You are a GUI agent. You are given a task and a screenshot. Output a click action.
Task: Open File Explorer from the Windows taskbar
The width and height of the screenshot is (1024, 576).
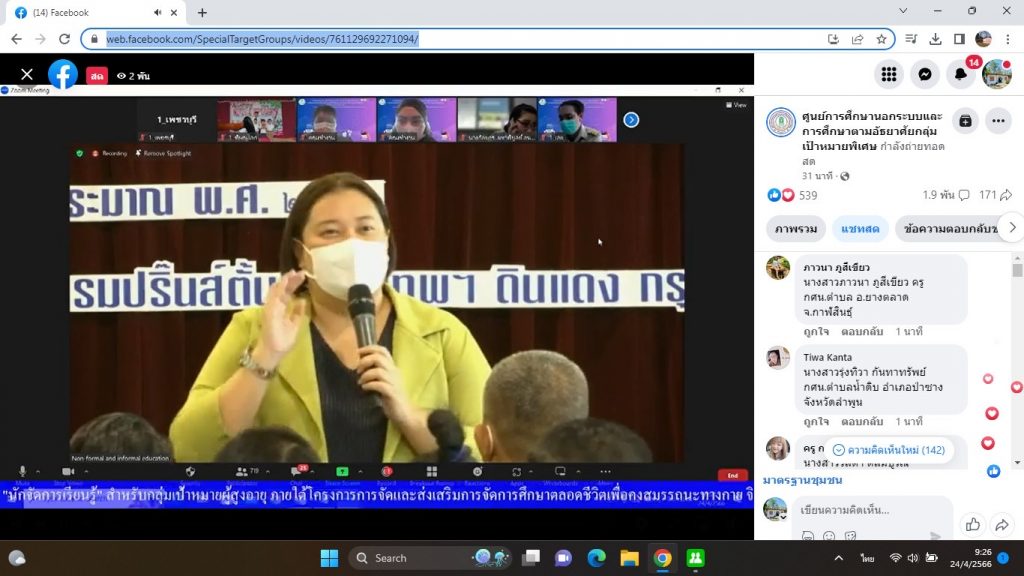[629, 558]
